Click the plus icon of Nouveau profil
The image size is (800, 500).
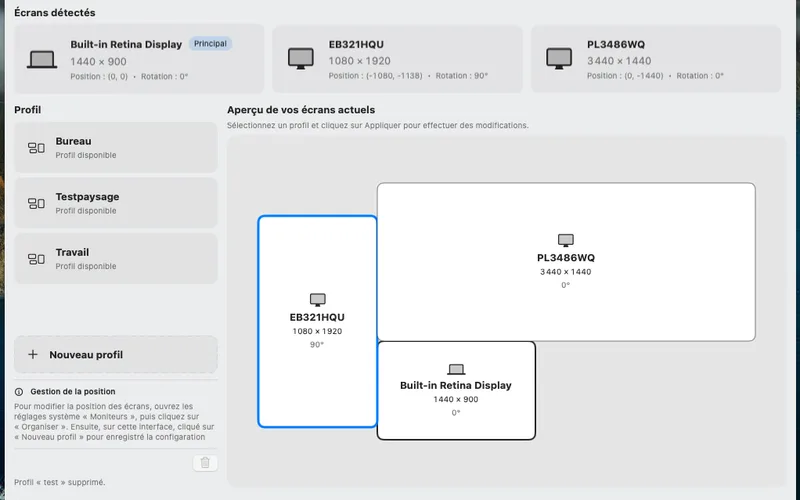(33, 354)
